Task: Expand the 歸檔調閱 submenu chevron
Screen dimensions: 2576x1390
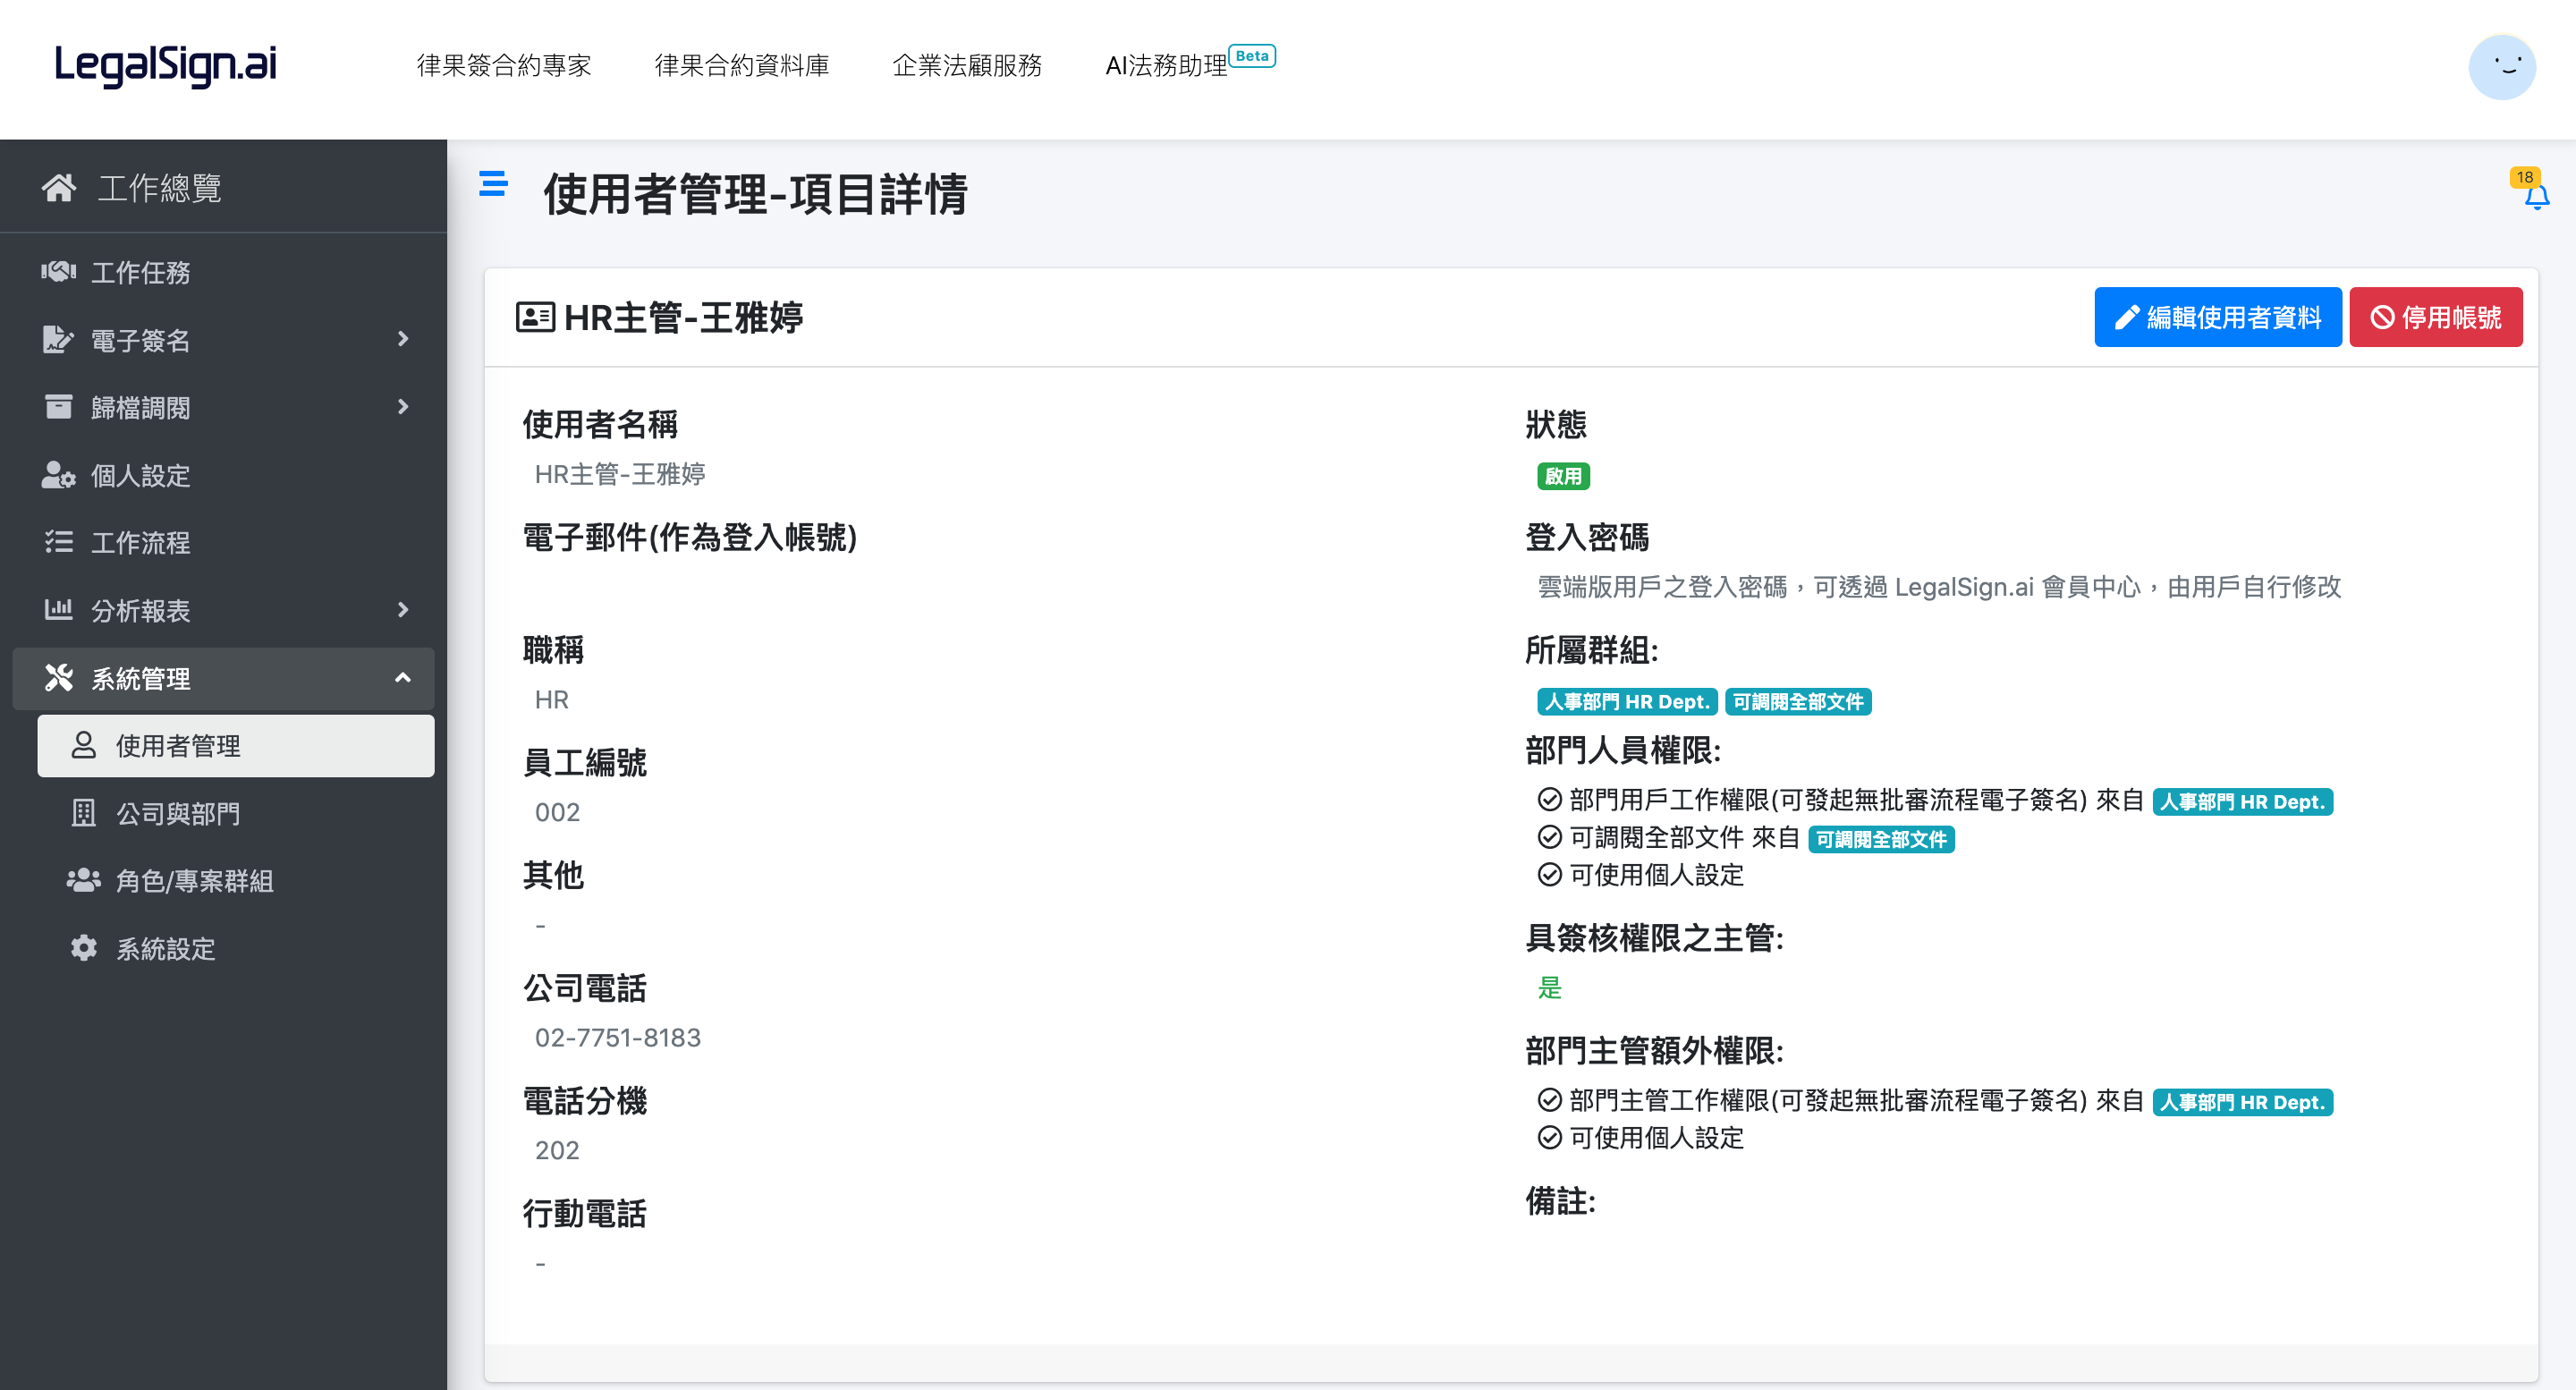Action: 403,407
